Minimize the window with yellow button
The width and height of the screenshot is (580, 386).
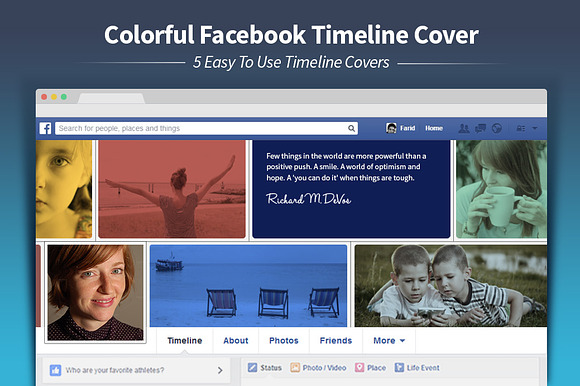[x=54, y=97]
